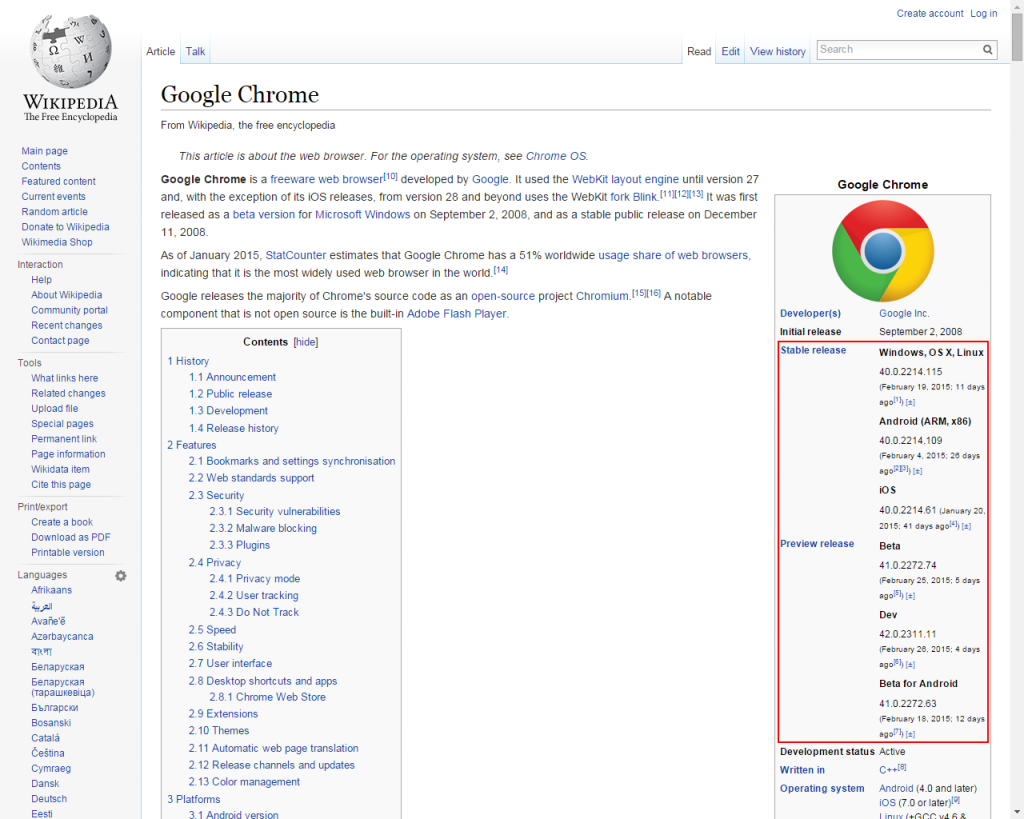The height and width of the screenshot is (819, 1024).
Task: Jump to 1.4 Release history section
Action: [x=234, y=428]
